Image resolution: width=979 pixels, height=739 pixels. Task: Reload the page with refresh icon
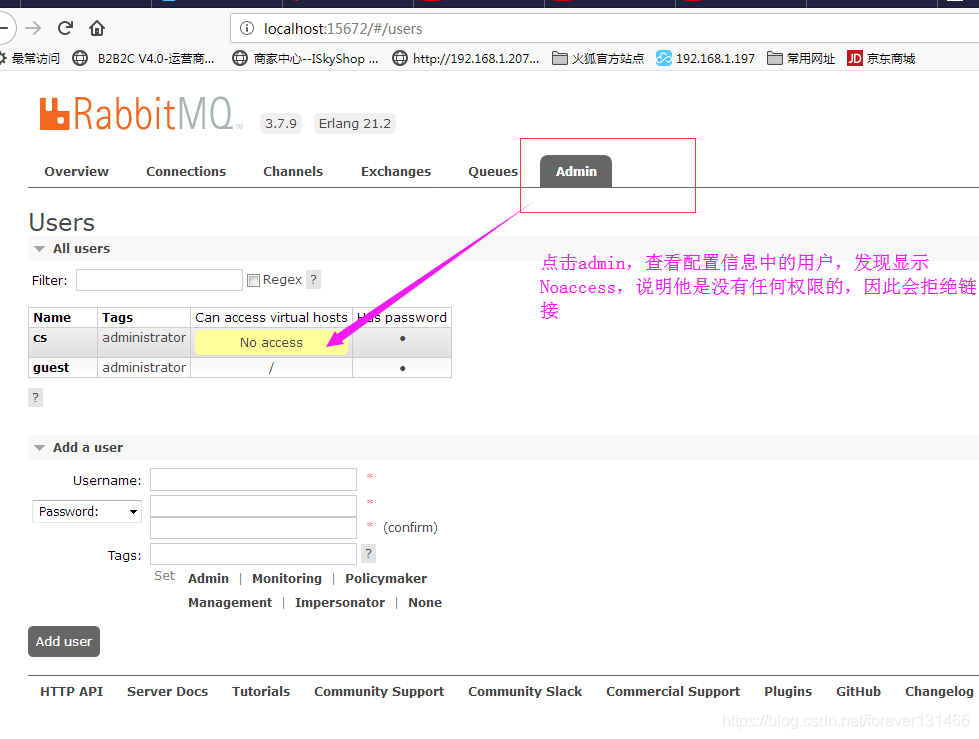point(65,28)
